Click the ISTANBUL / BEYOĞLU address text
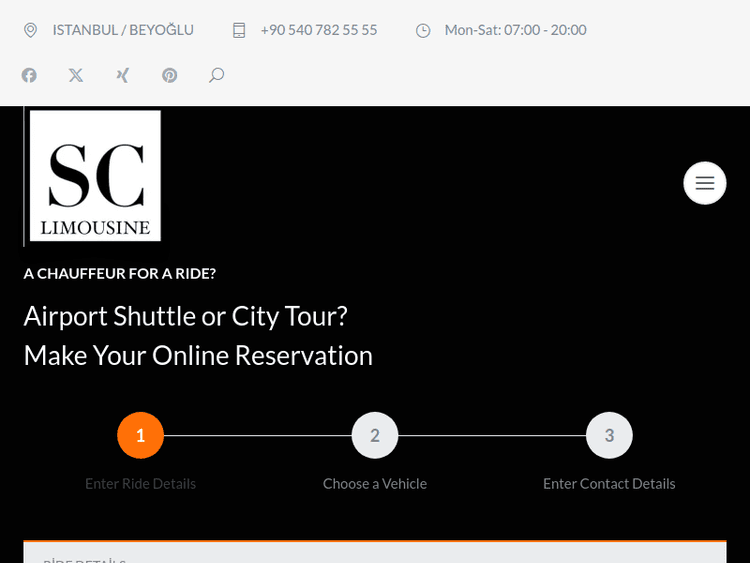750x563 pixels. coord(123,30)
